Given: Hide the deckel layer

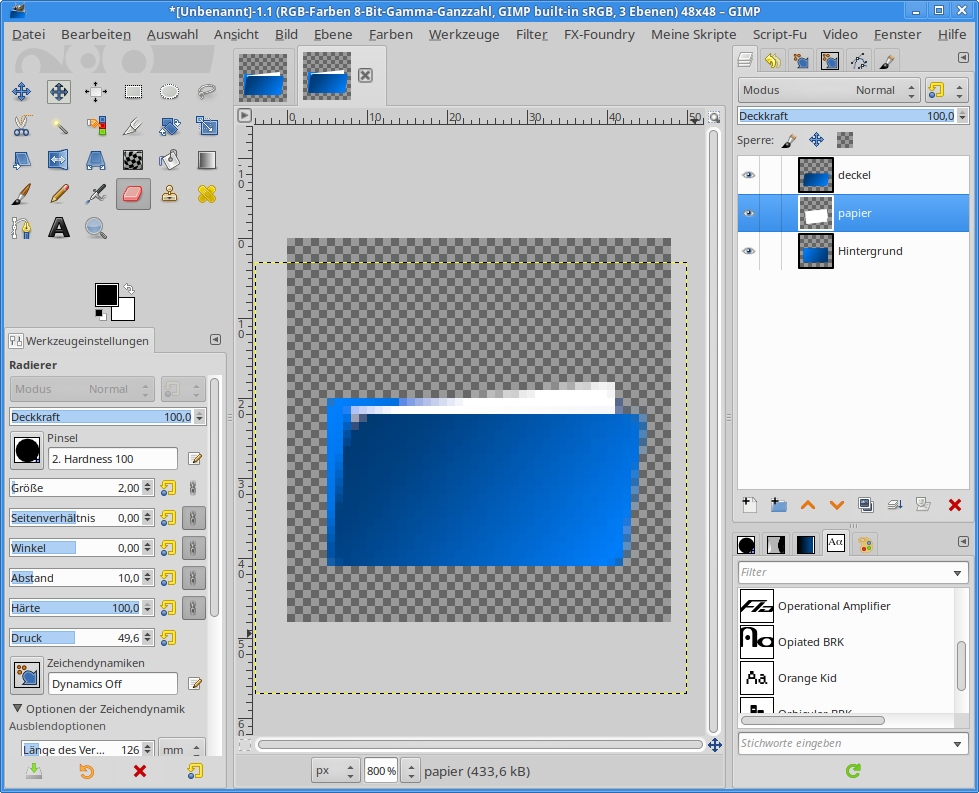Looking at the screenshot, I should (x=748, y=175).
